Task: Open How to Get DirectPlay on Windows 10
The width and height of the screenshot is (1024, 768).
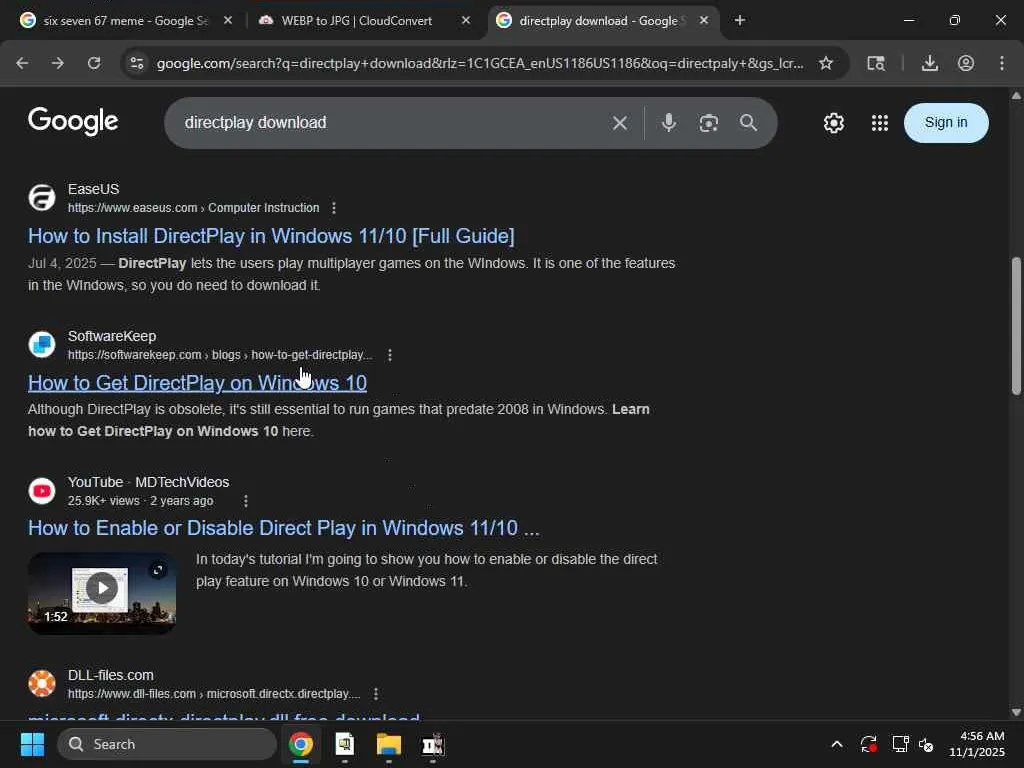Action: (x=197, y=383)
